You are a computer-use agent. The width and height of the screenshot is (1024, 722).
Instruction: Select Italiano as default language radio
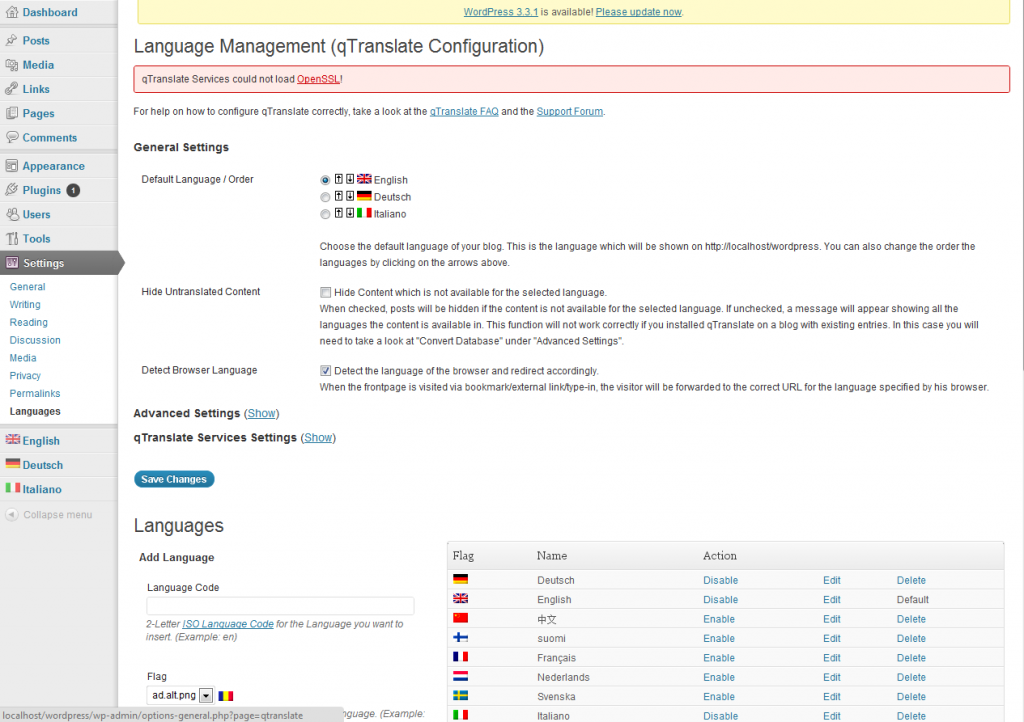(x=325, y=214)
